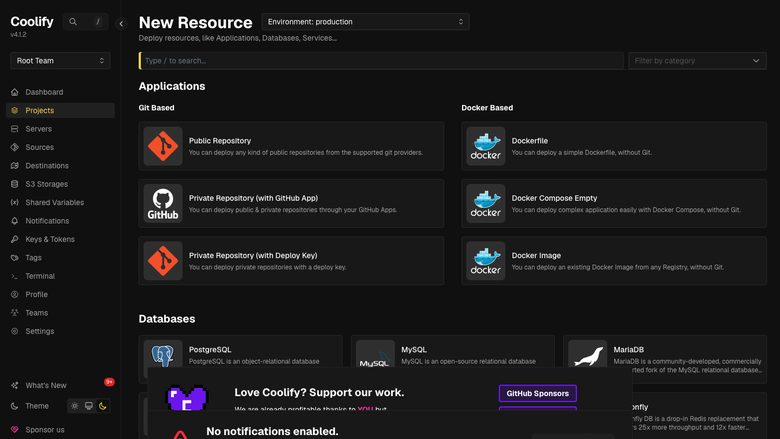This screenshot has height=439, width=780.
Task: Open the Root Team selector
Action: pyautogui.click(x=60, y=61)
